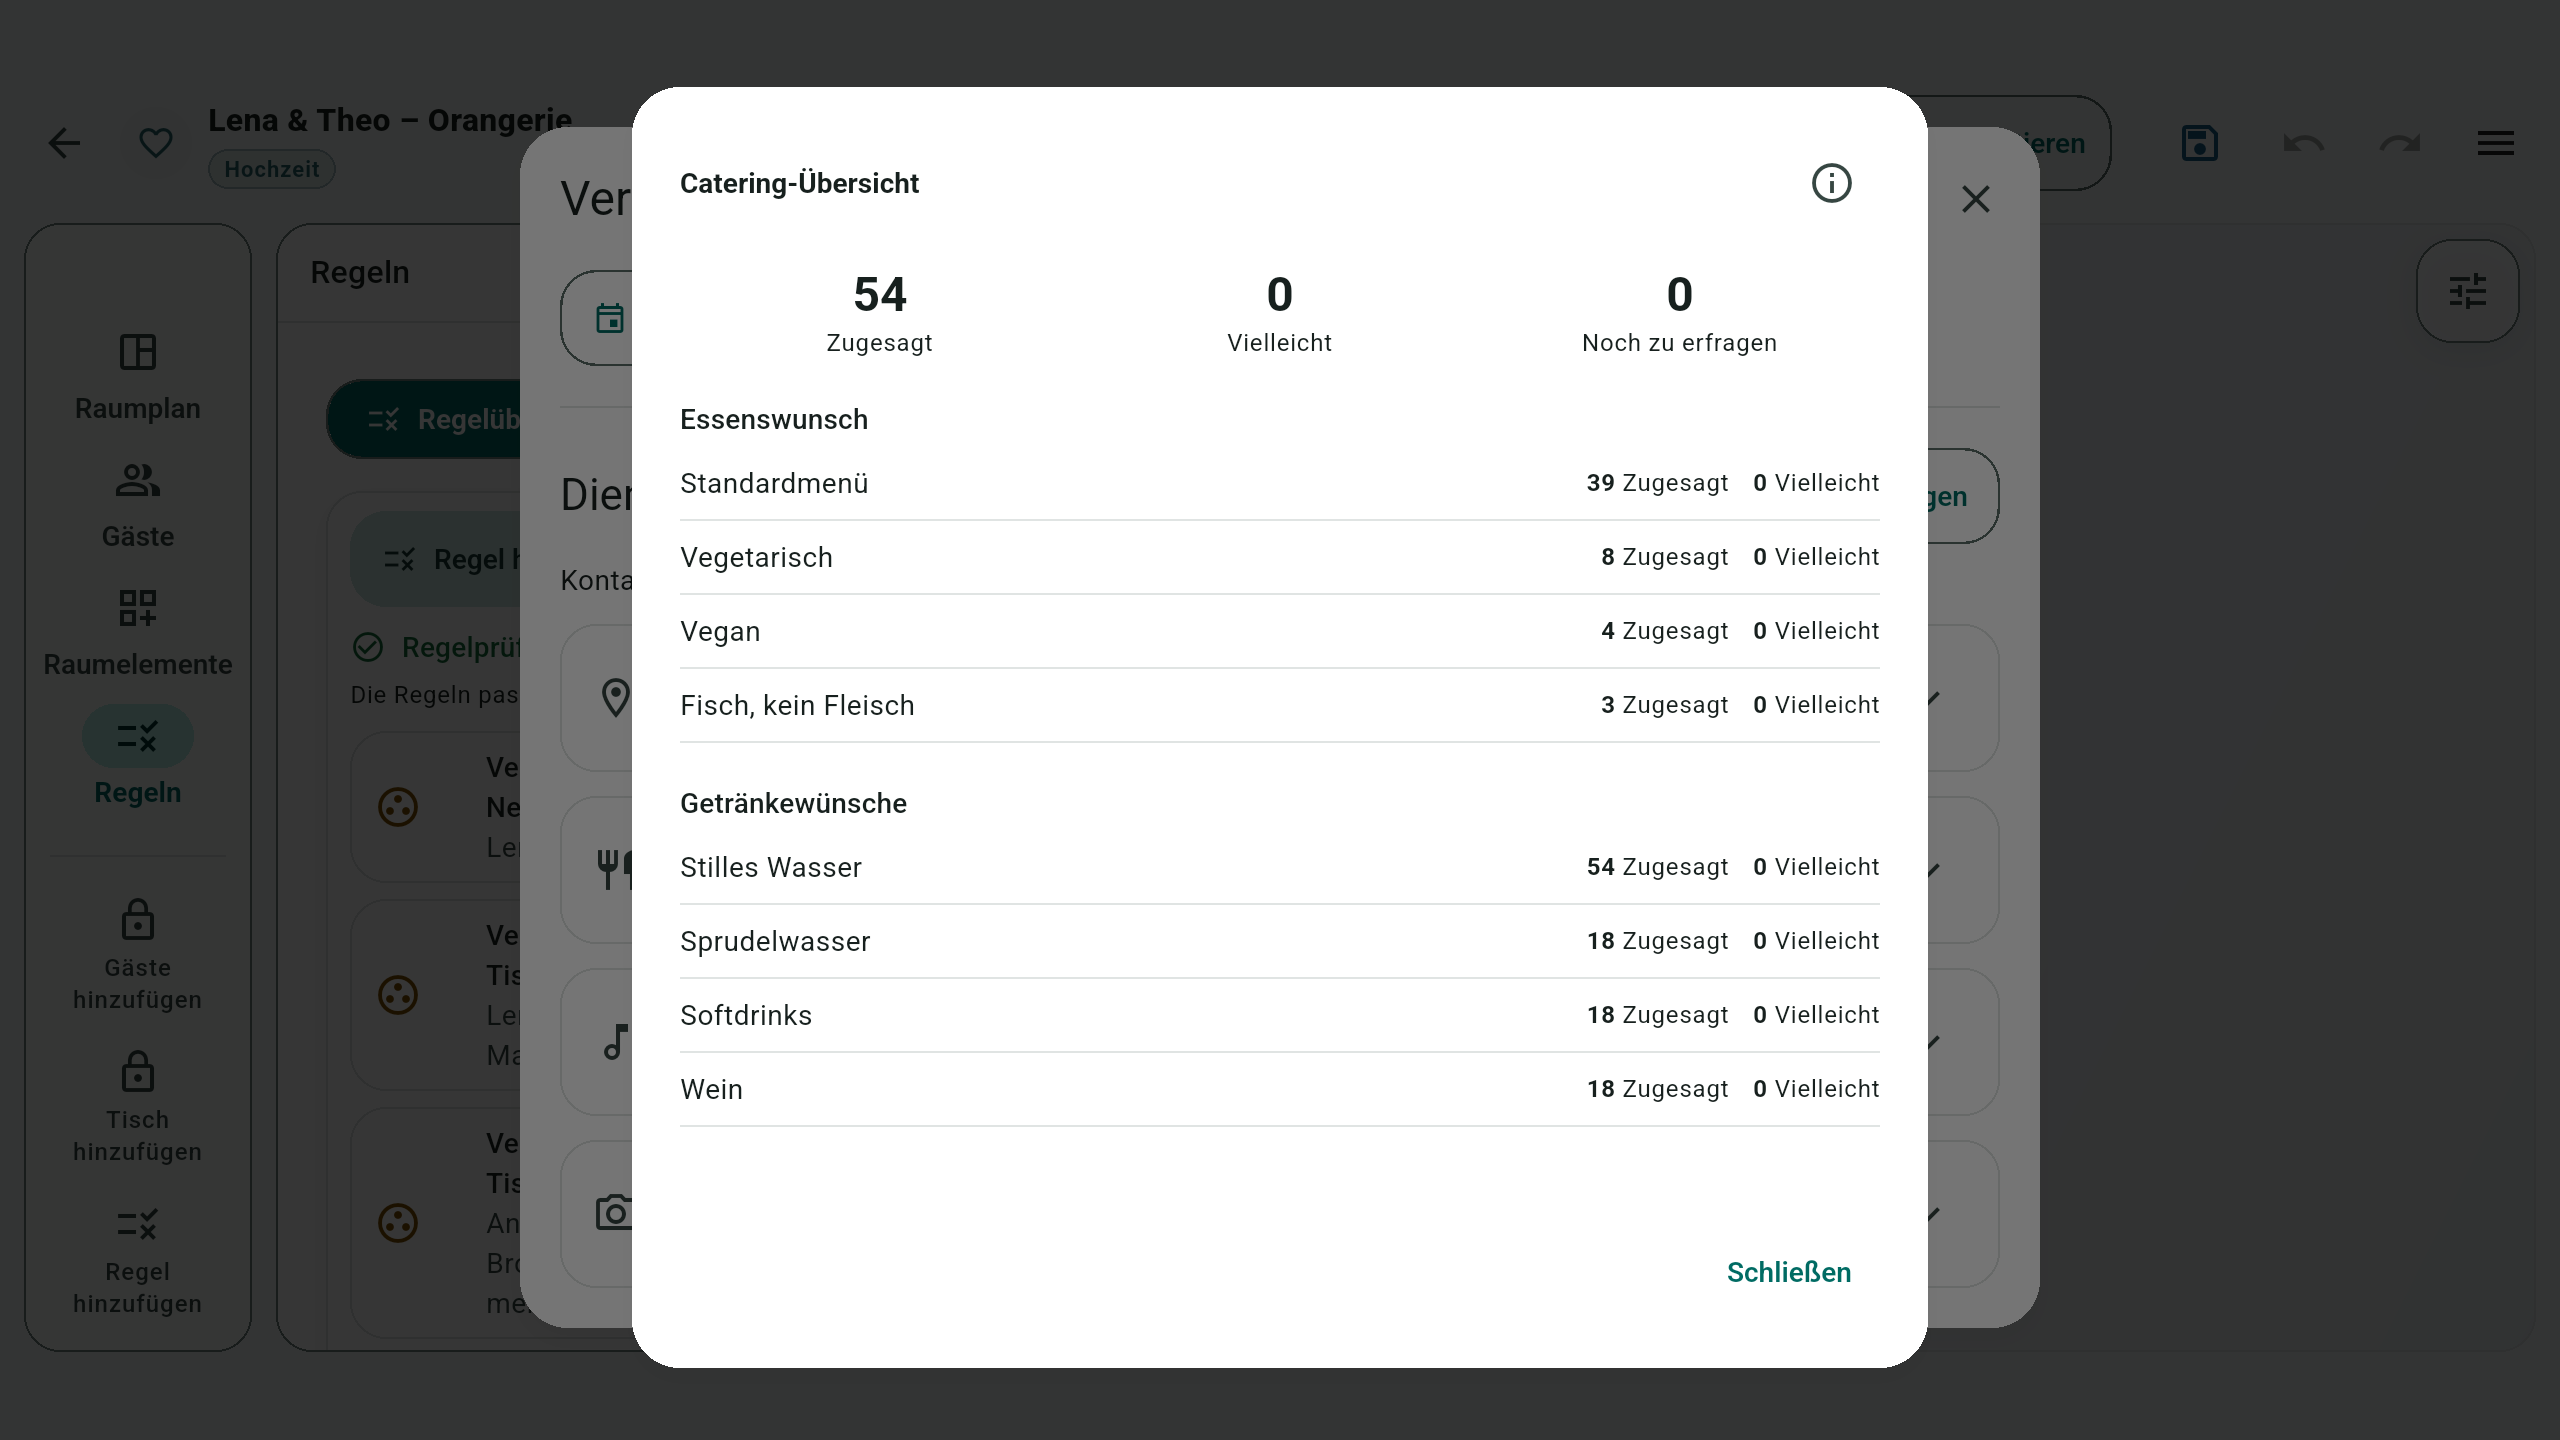Select the Sprudelwasser row

[1279, 941]
